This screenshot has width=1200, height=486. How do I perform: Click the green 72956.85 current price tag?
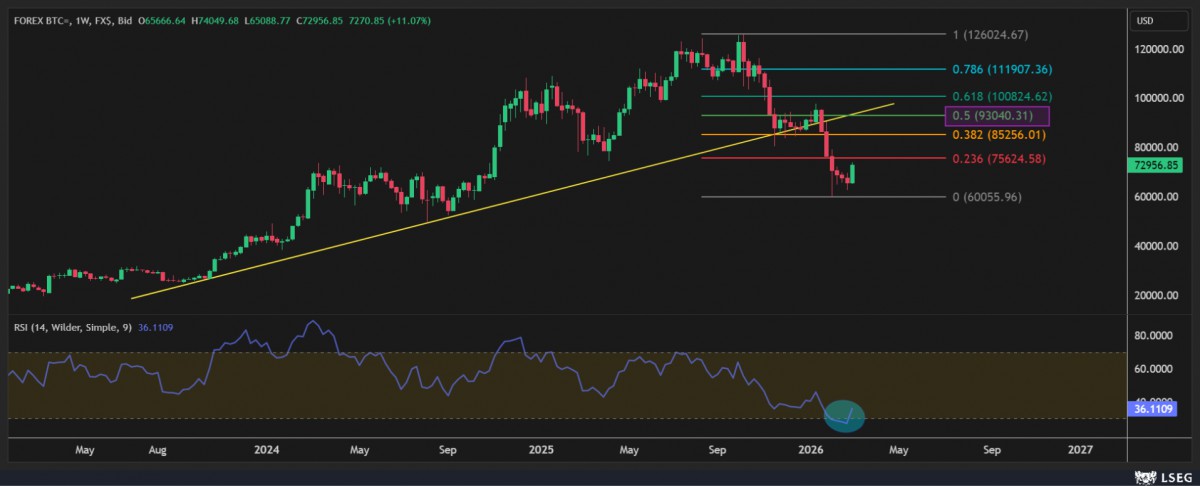tap(1154, 165)
